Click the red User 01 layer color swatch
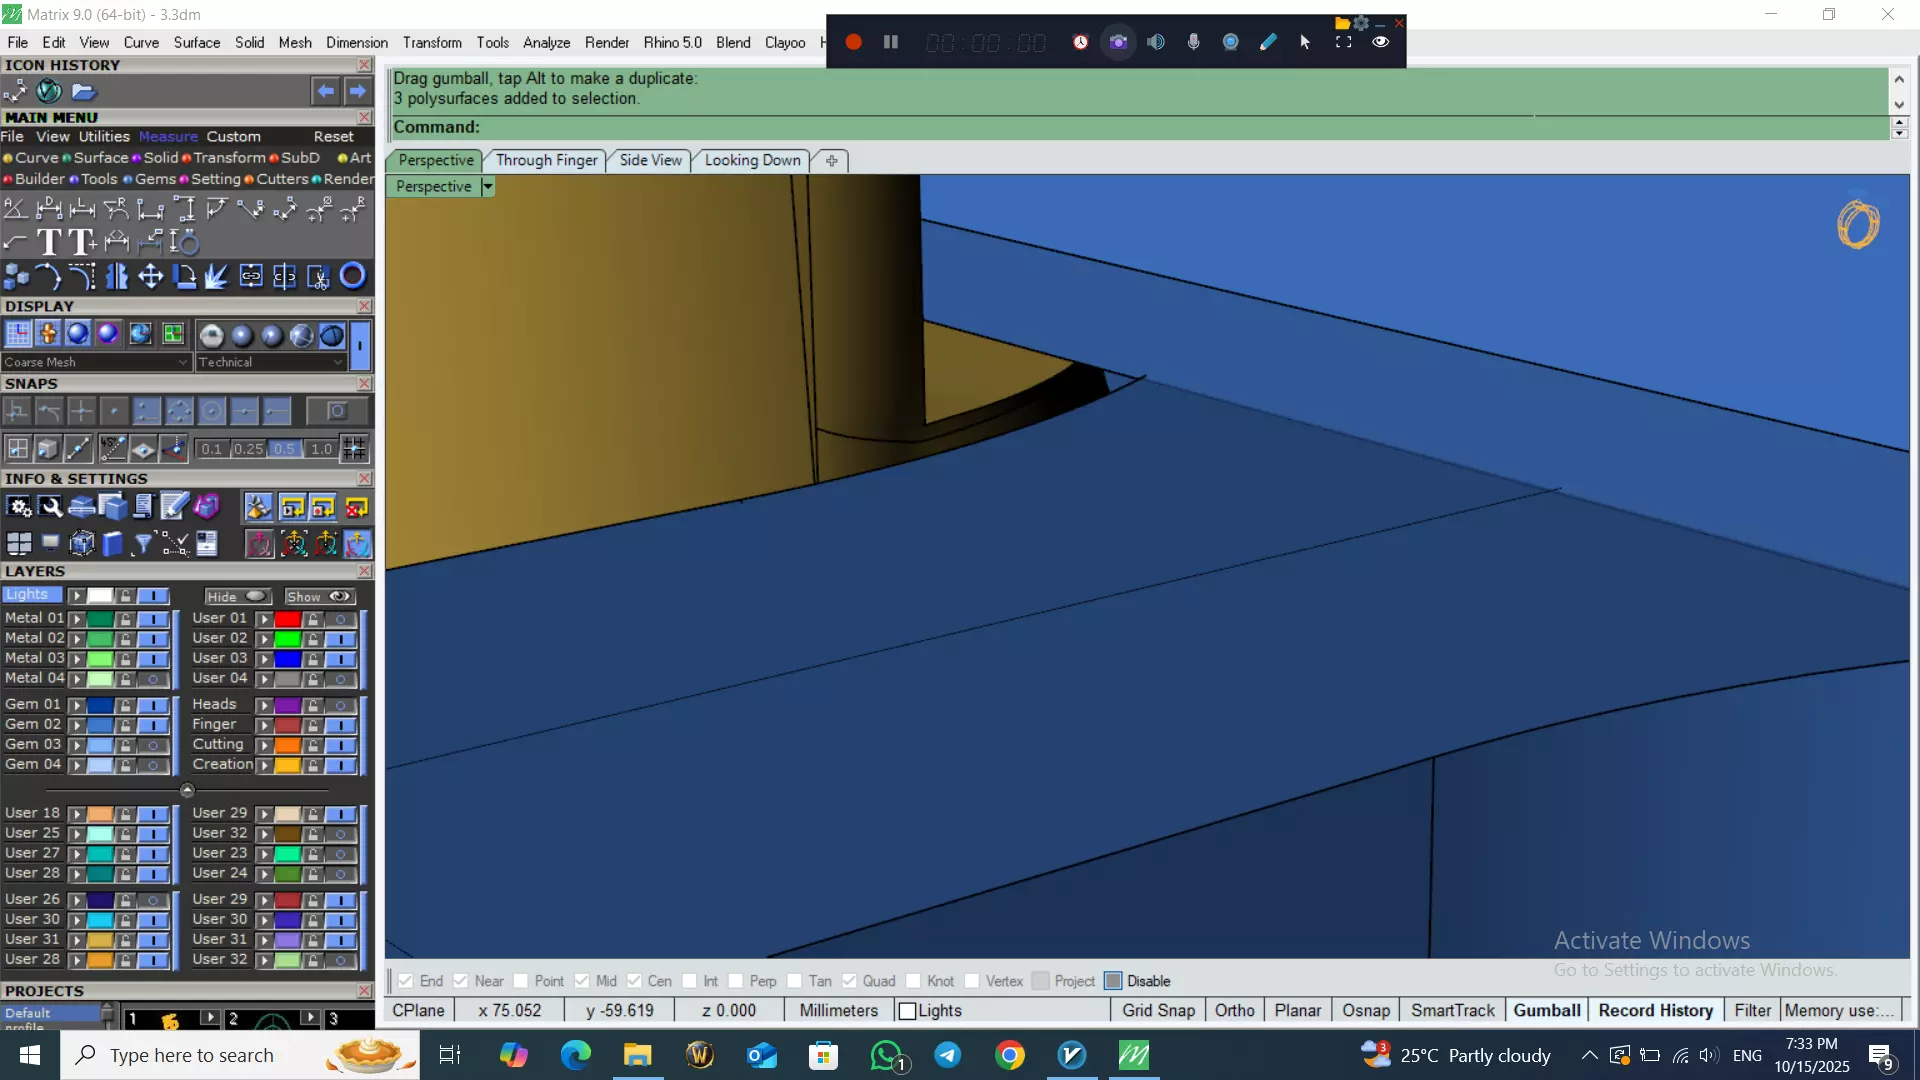The width and height of the screenshot is (1920, 1080). (287, 619)
